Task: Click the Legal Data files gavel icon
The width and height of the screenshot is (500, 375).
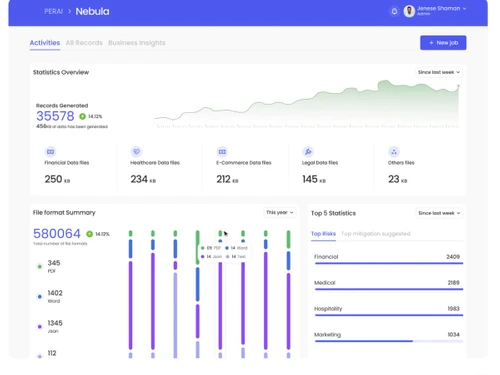Action: [x=308, y=152]
